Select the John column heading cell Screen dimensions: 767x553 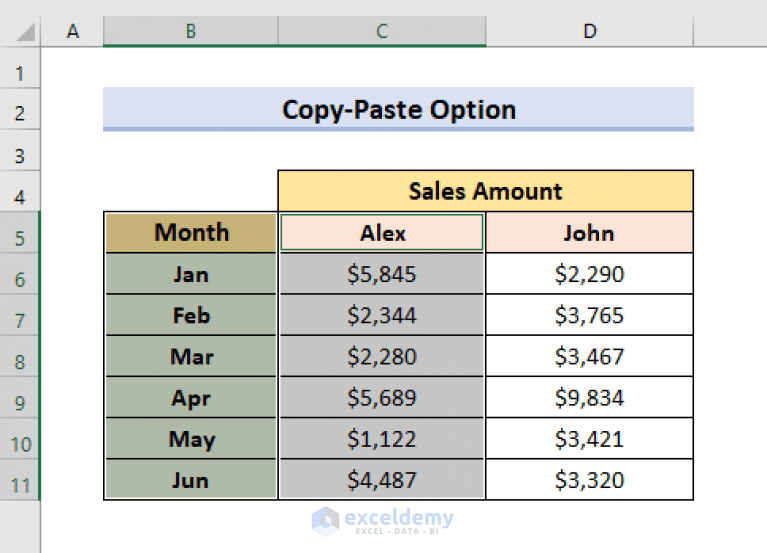coord(589,233)
